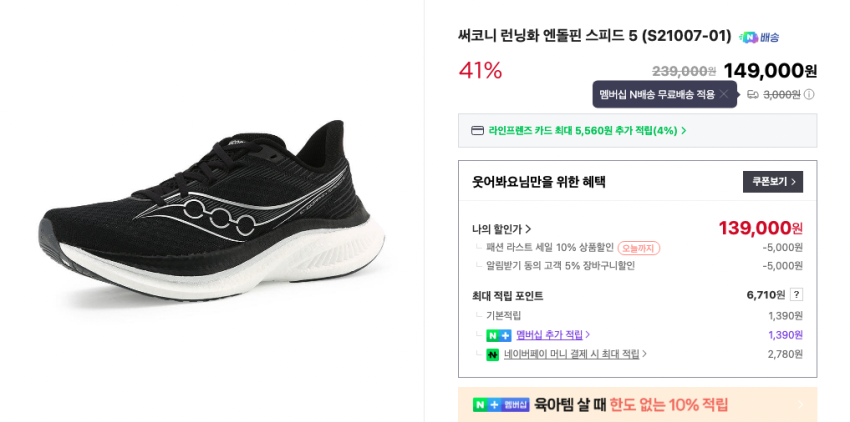
Task: Close the 멤버십 N배송 무료배송 tooltip
Action: click(724, 94)
